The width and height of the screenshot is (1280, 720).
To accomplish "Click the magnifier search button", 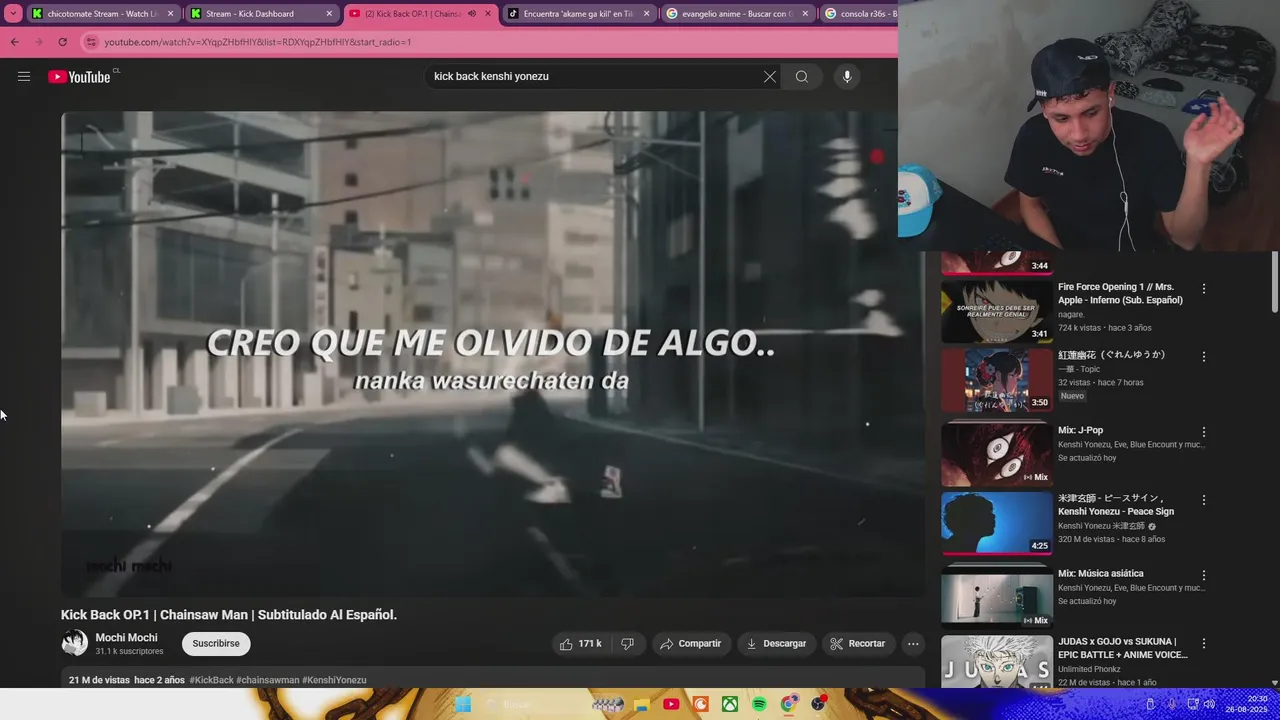I will click(x=802, y=77).
